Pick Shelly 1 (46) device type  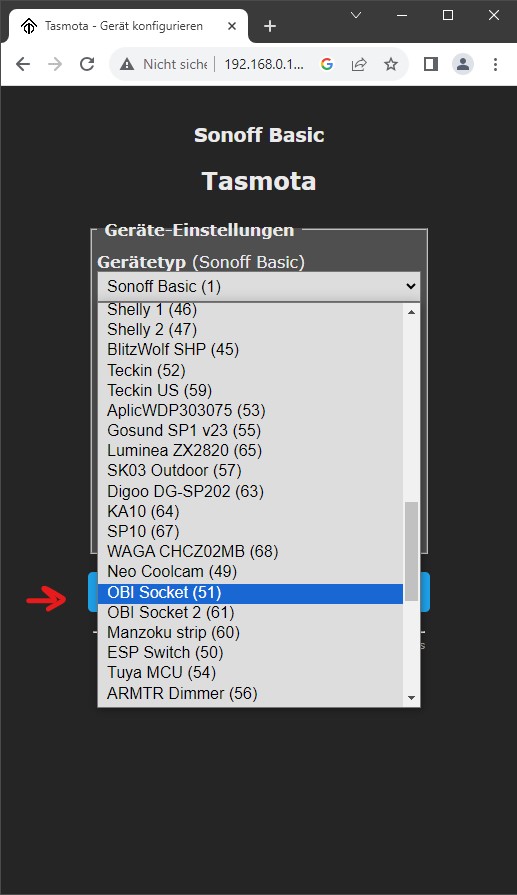(251, 310)
